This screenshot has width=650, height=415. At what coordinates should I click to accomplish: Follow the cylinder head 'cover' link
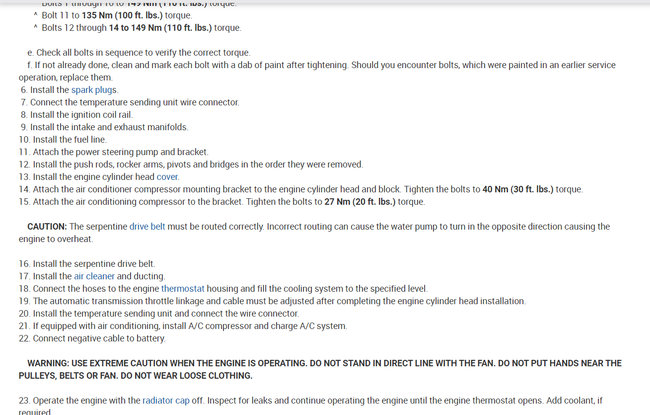point(168,177)
